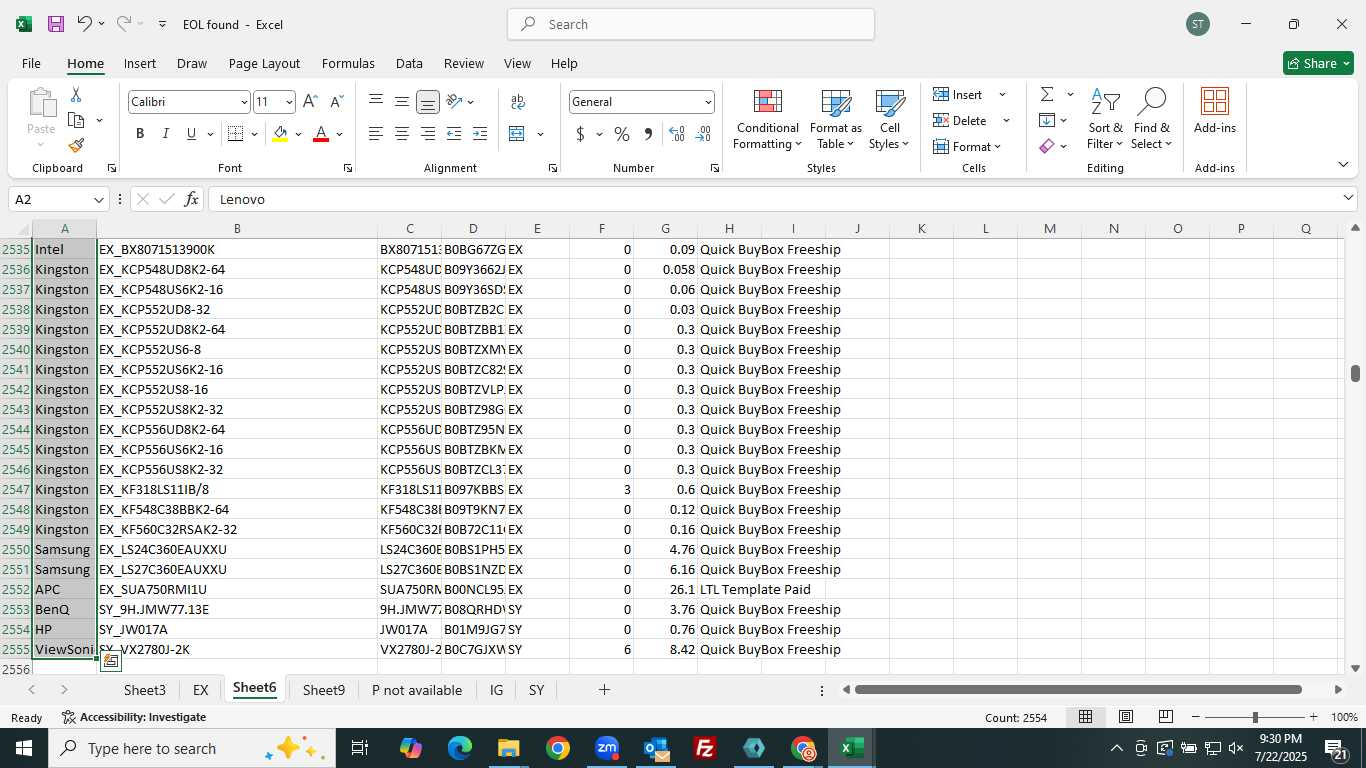Click the Share button

[1318, 63]
